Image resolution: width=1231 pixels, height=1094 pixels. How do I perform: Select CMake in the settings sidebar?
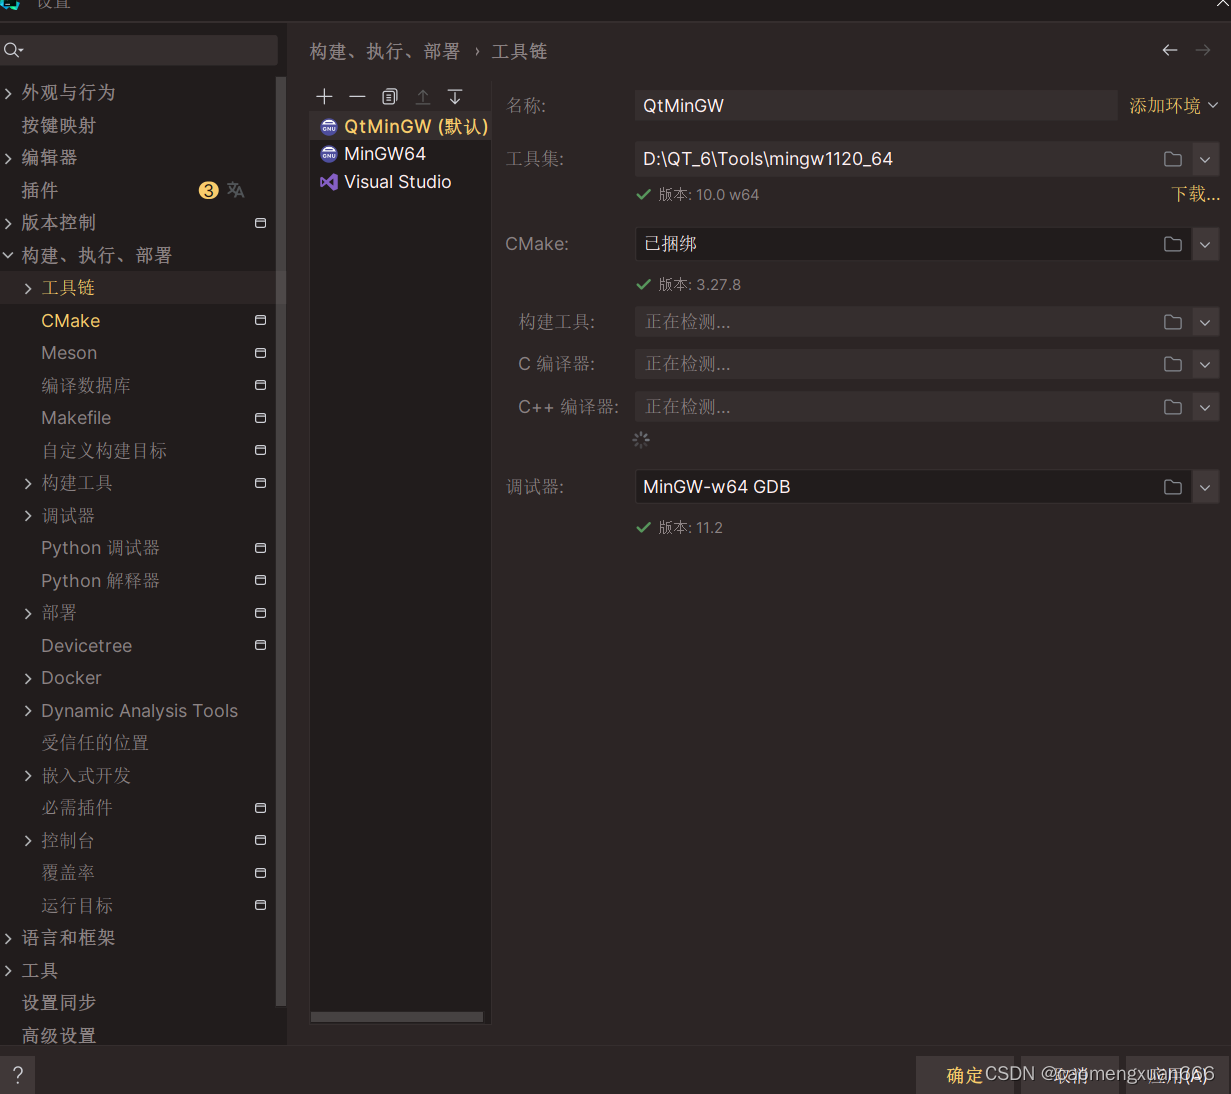click(x=70, y=320)
